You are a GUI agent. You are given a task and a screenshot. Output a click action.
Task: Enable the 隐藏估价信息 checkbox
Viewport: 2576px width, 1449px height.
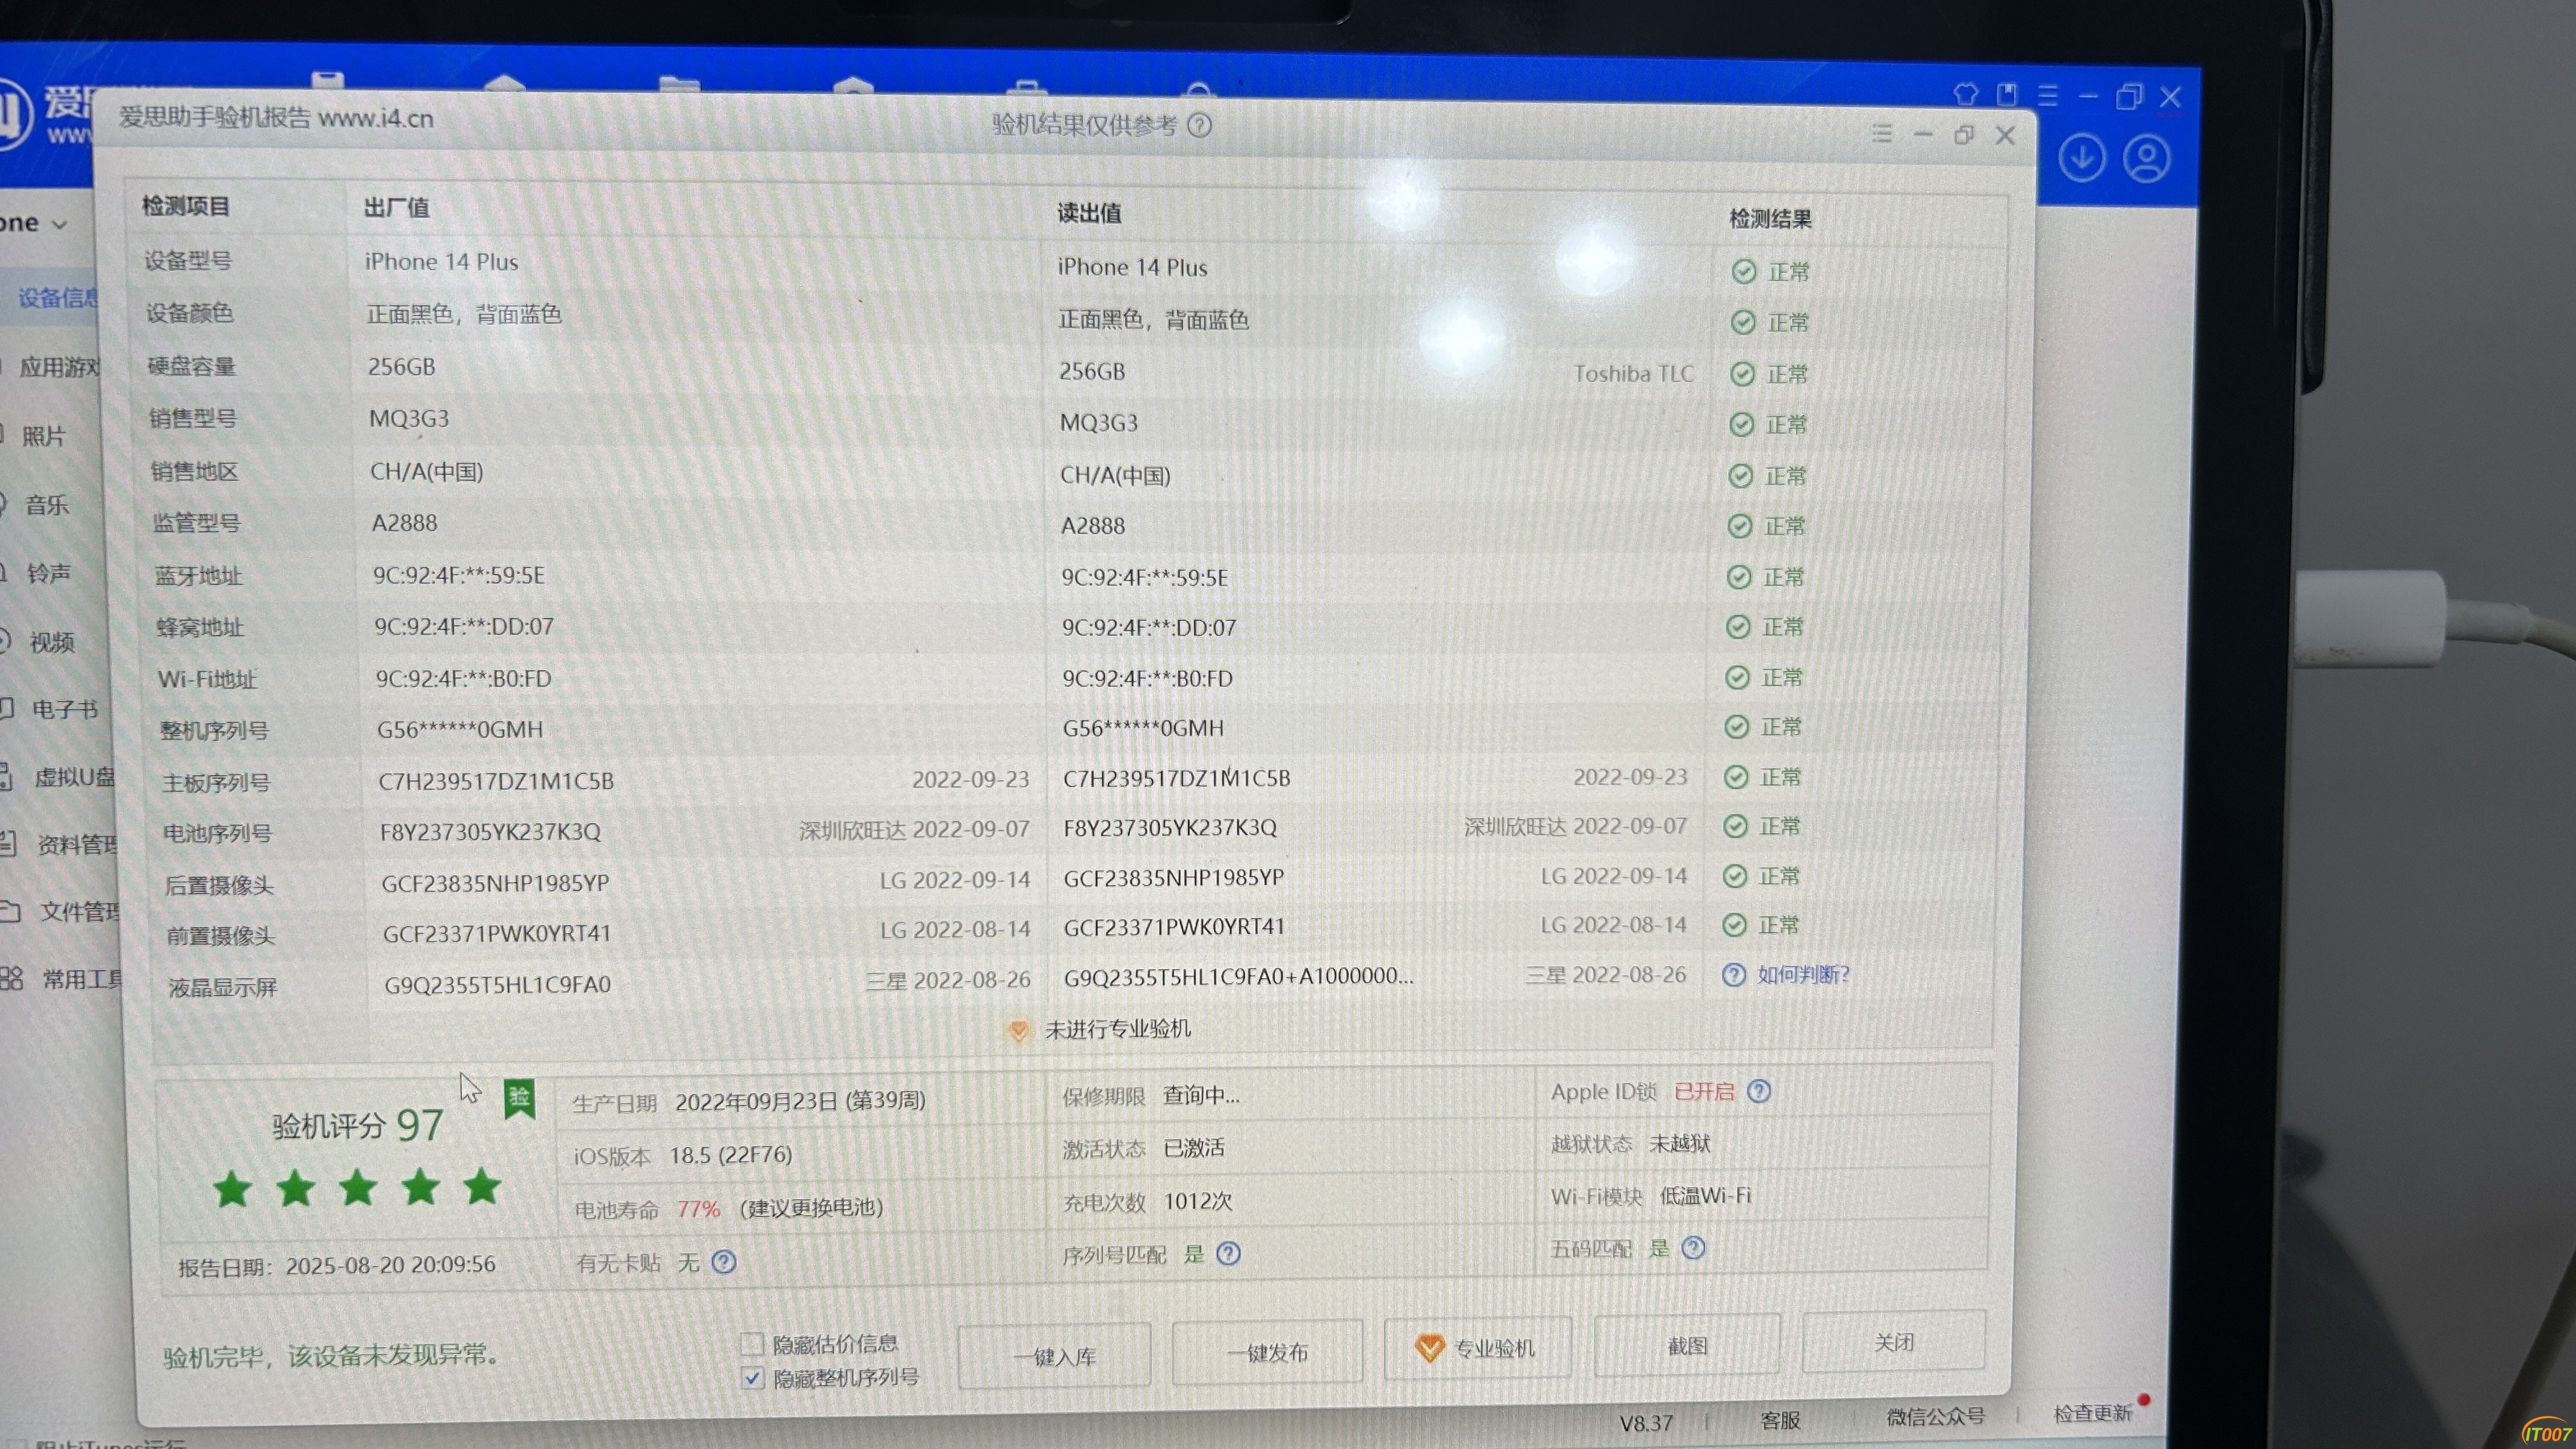[x=753, y=1343]
